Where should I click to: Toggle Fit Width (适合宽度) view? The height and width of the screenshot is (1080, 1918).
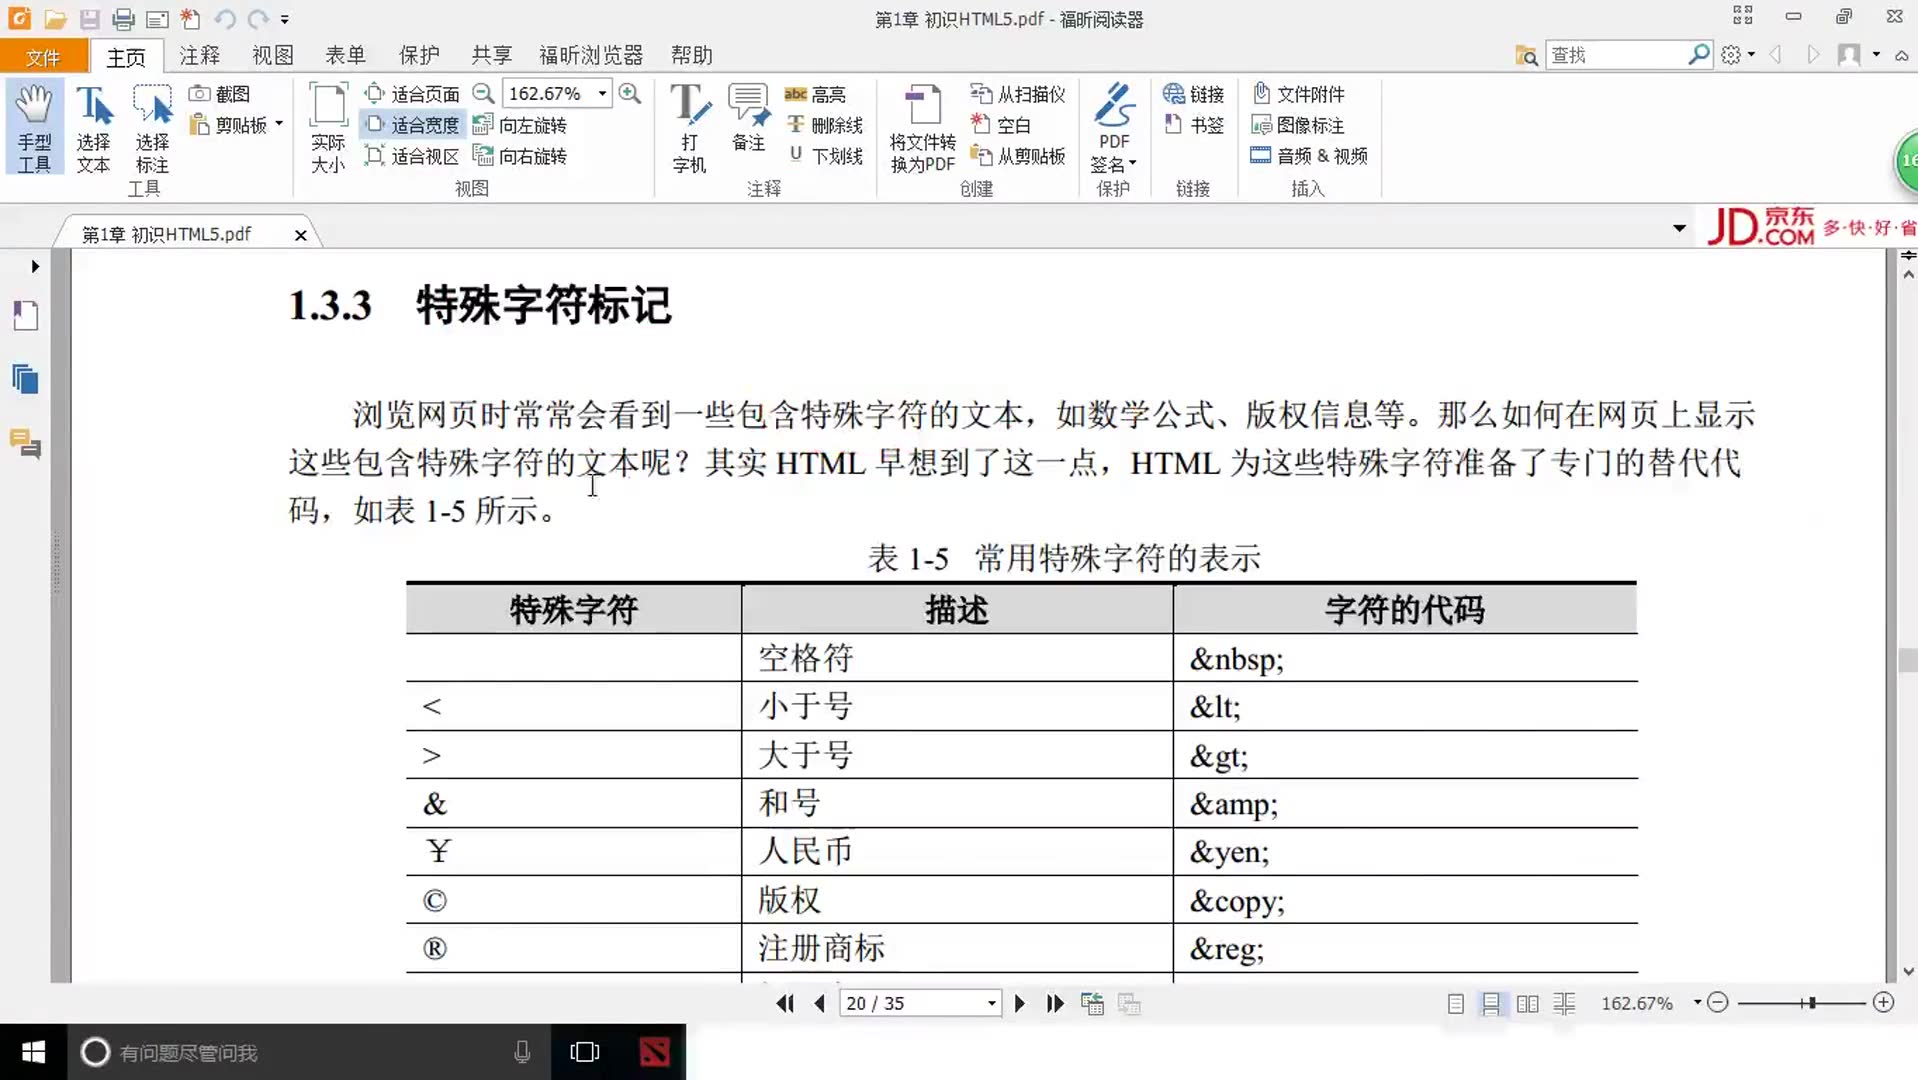(x=412, y=125)
